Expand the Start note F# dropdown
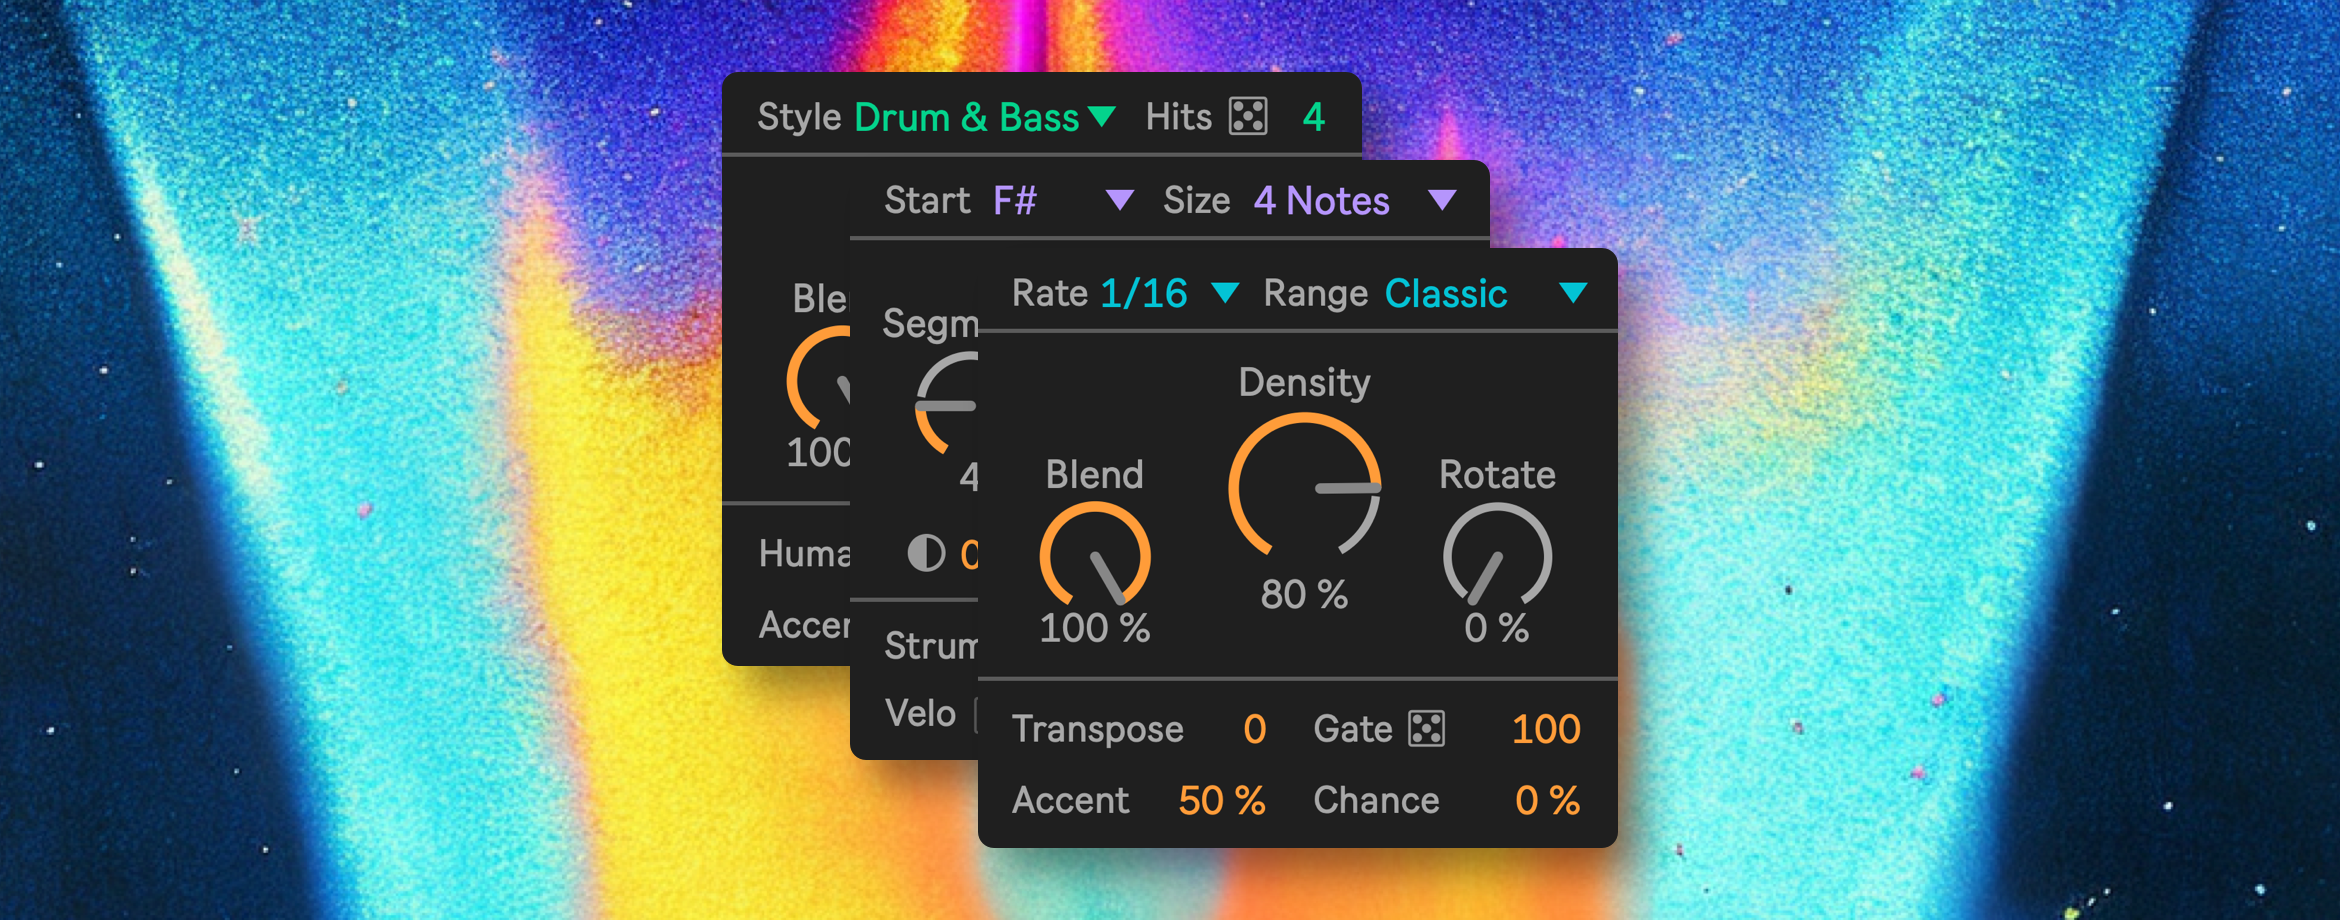 point(1119,201)
